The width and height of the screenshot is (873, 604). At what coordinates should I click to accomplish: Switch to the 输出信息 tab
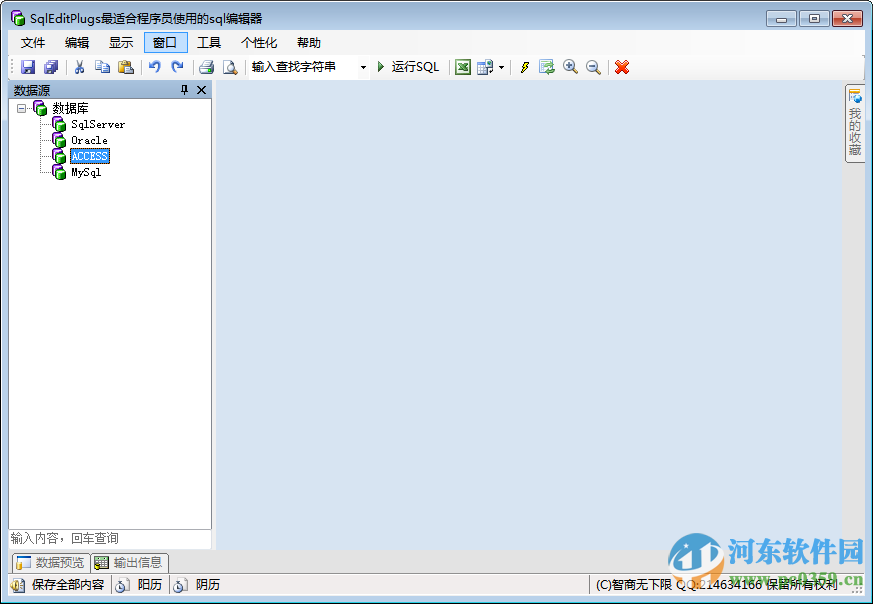[x=128, y=562]
